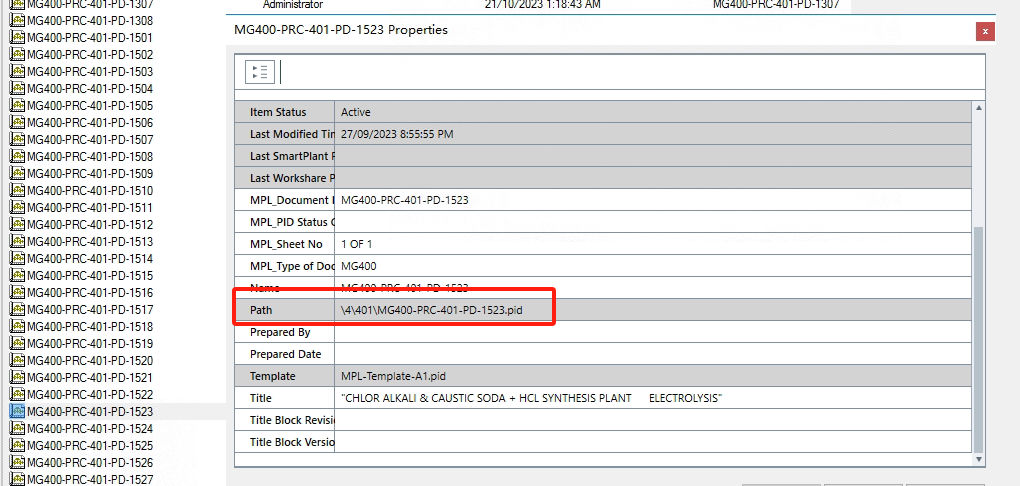Screen dimensions: 1020x486
Task: Click the empty Prepared Date value field
Action: pyautogui.click(x=653, y=354)
